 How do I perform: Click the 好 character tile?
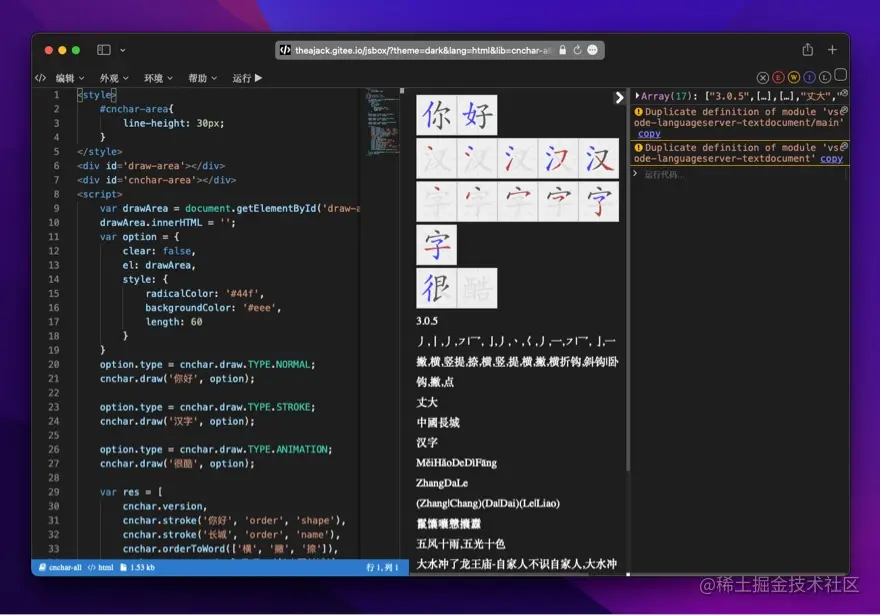(x=477, y=115)
